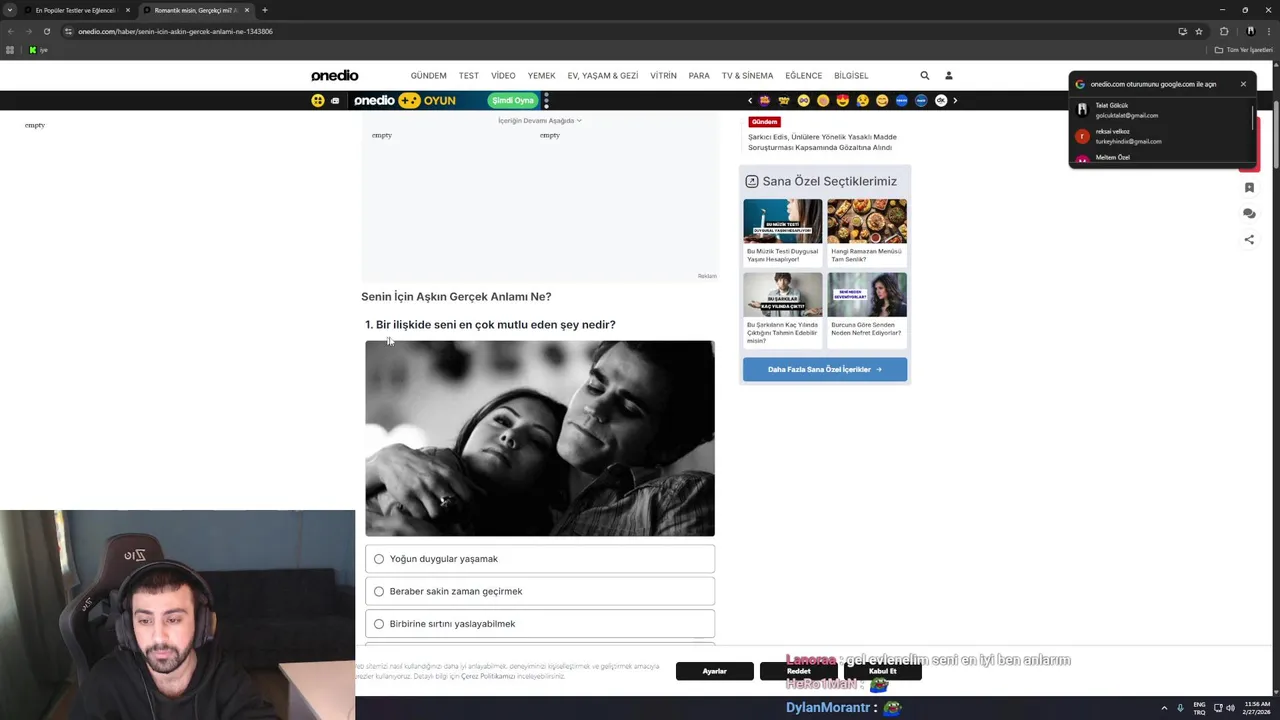Screen dimensions: 1280x720
Task: Click the Reddet cookie button
Action: coord(798,671)
